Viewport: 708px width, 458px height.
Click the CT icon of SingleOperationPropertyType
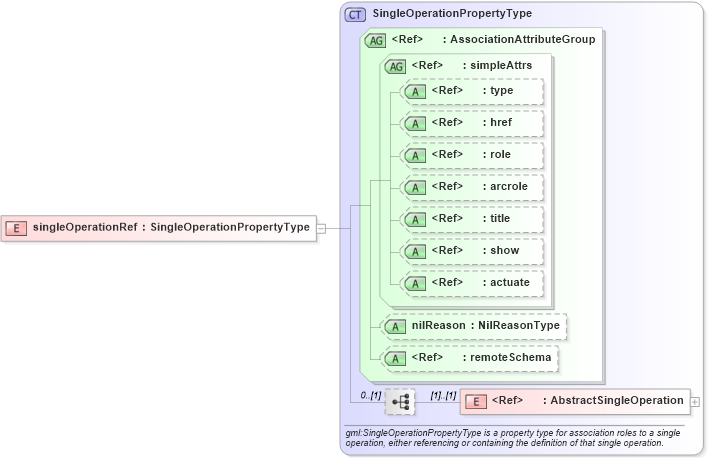pyautogui.click(x=355, y=14)
